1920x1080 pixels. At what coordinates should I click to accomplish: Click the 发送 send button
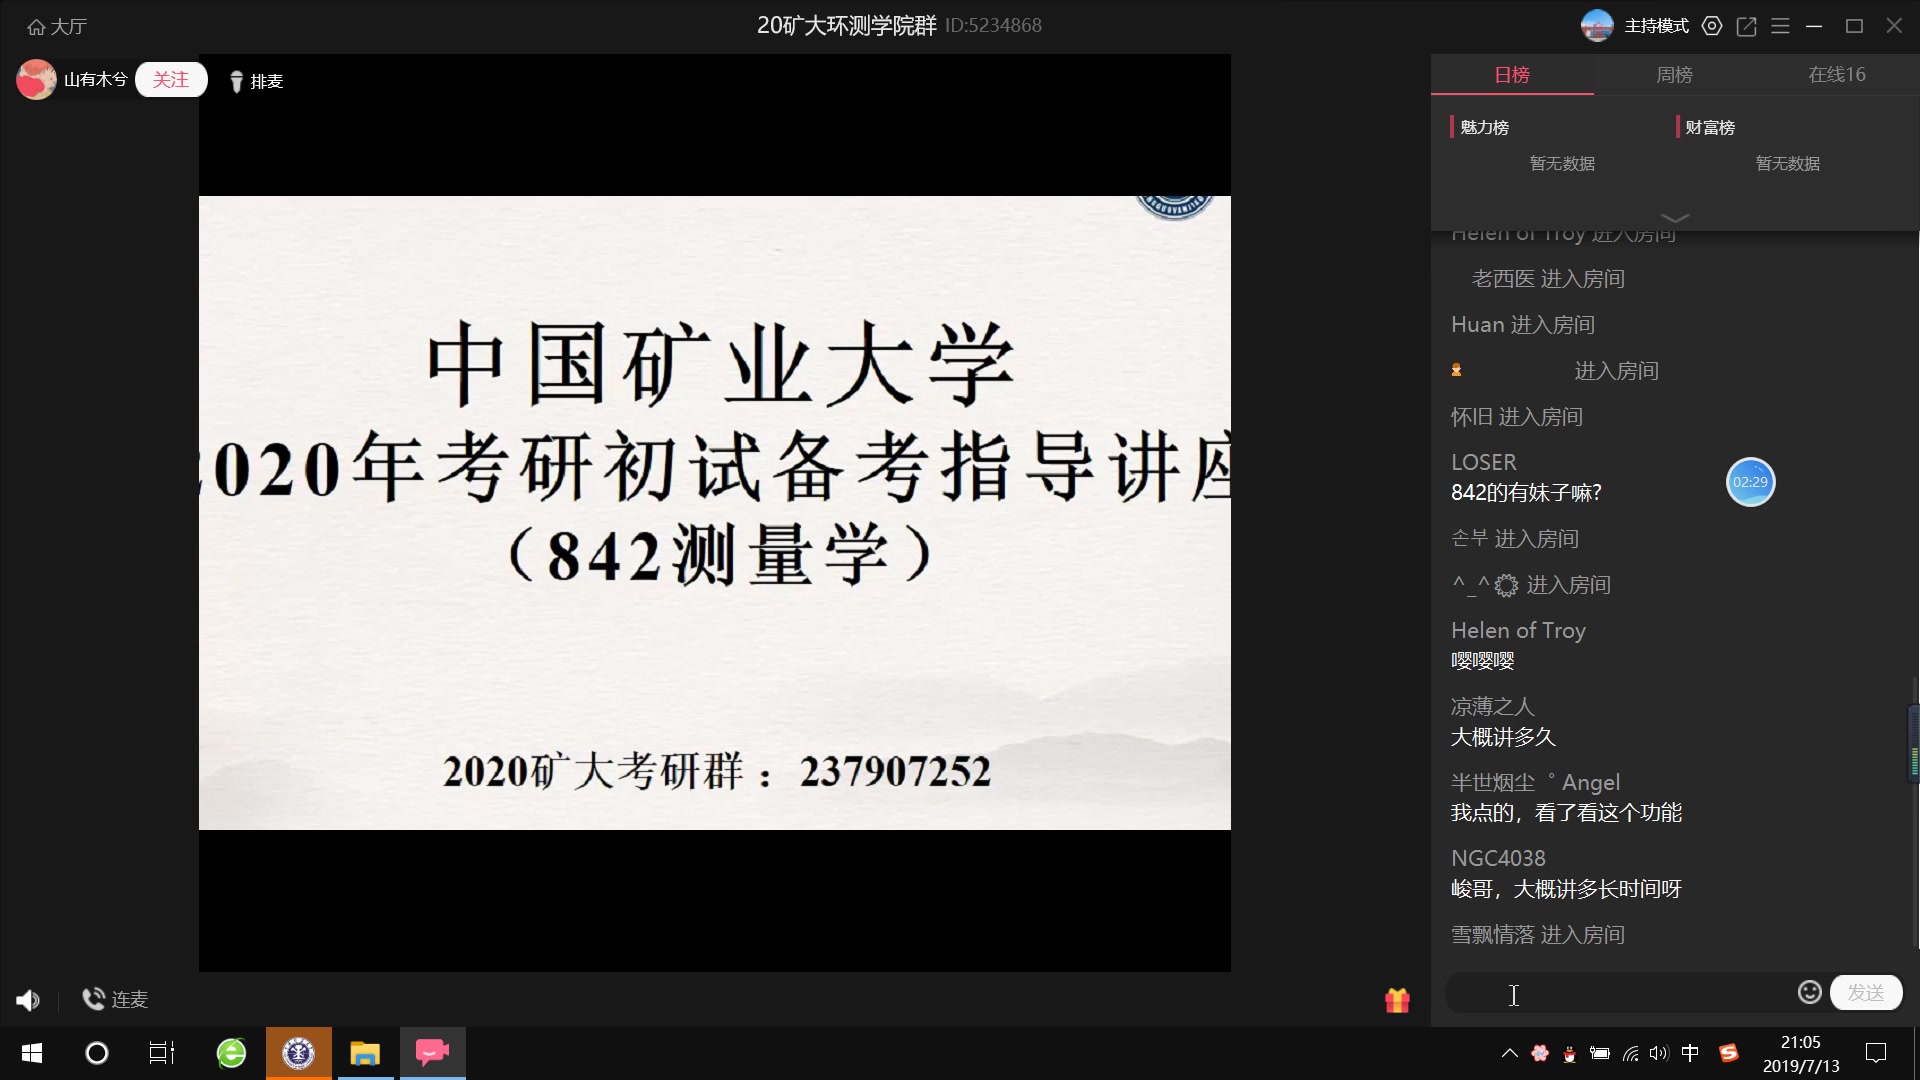coord(1866,993)
